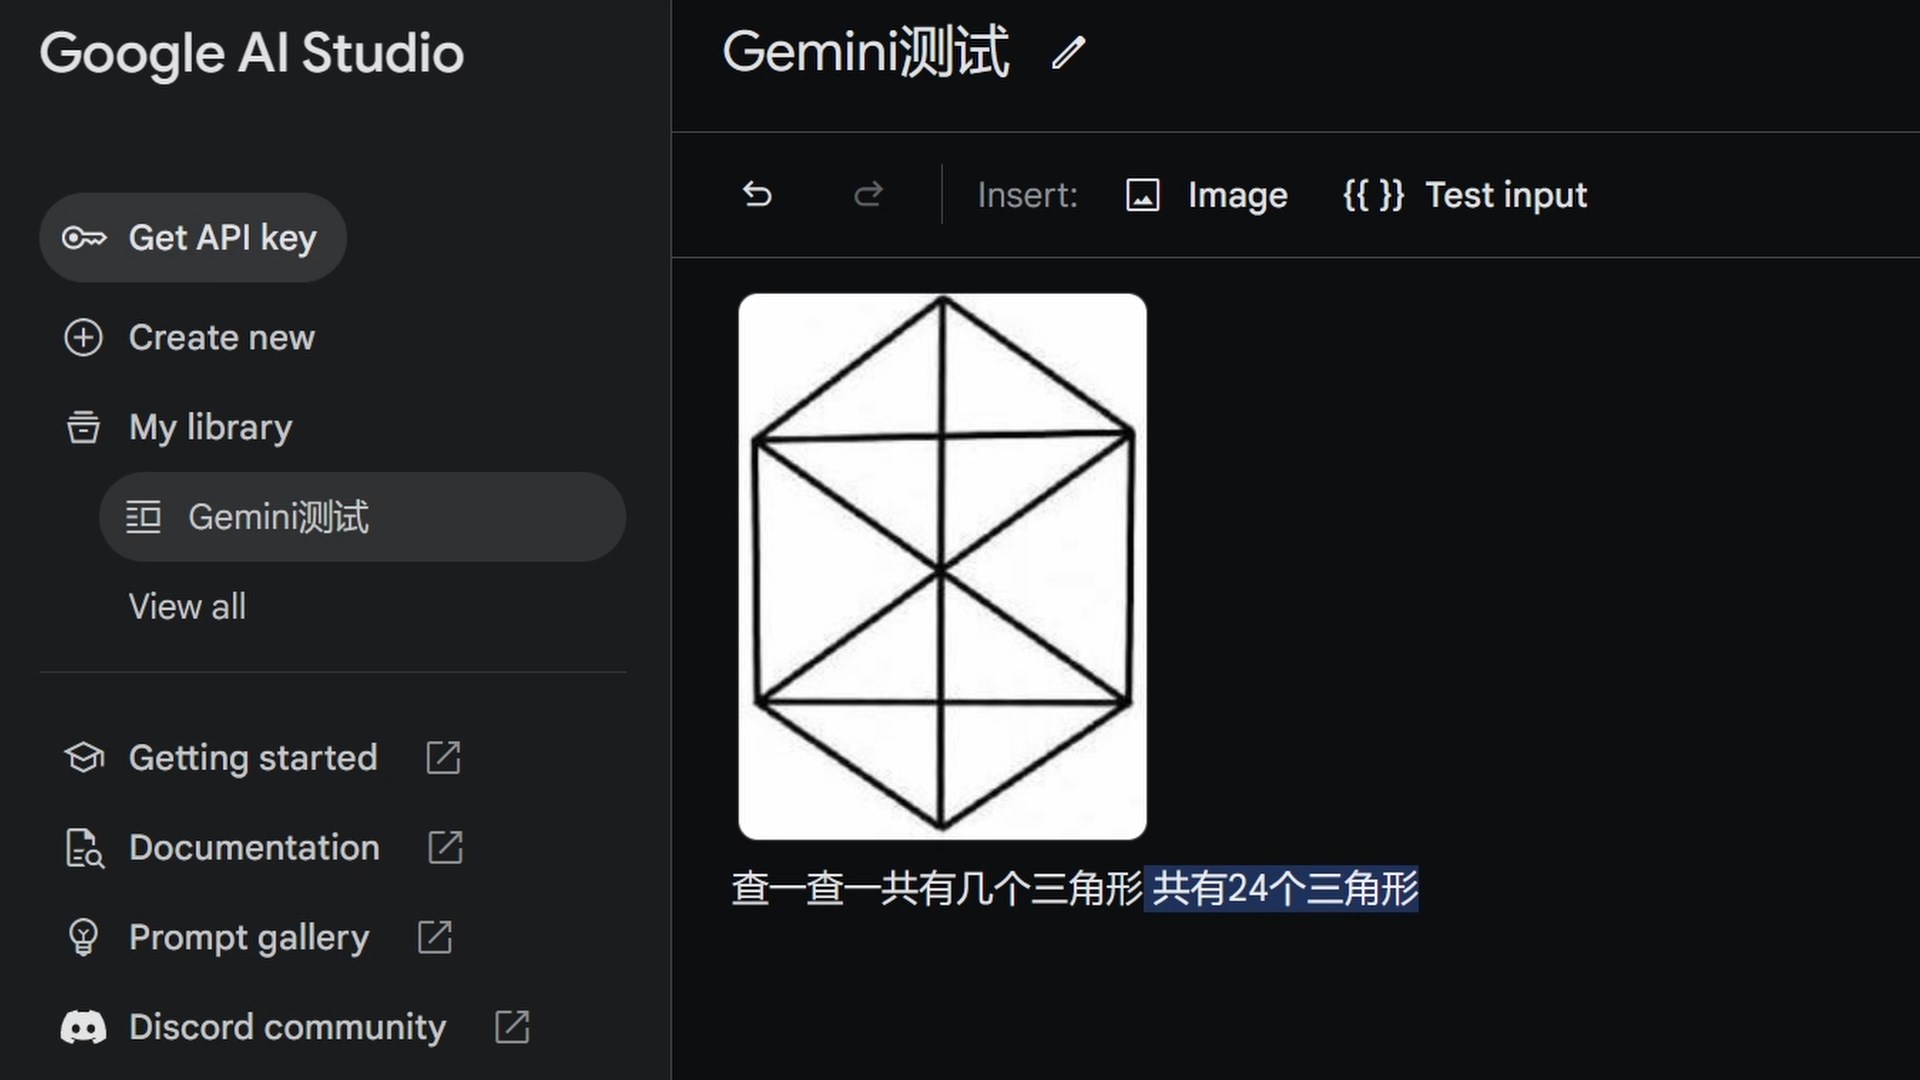This screenshot has height=1080, width=1920.
Task: Open the Getting started guide
Action: pyautogui.click(x=252, y=757)
